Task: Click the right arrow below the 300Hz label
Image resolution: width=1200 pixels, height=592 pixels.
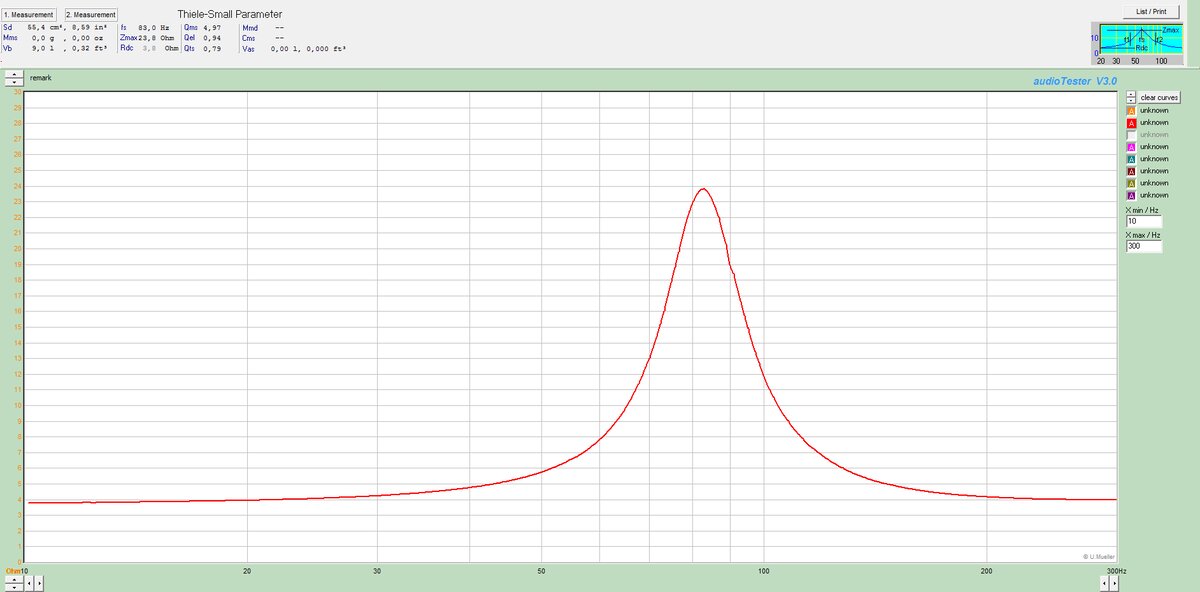Action: 1114,583
